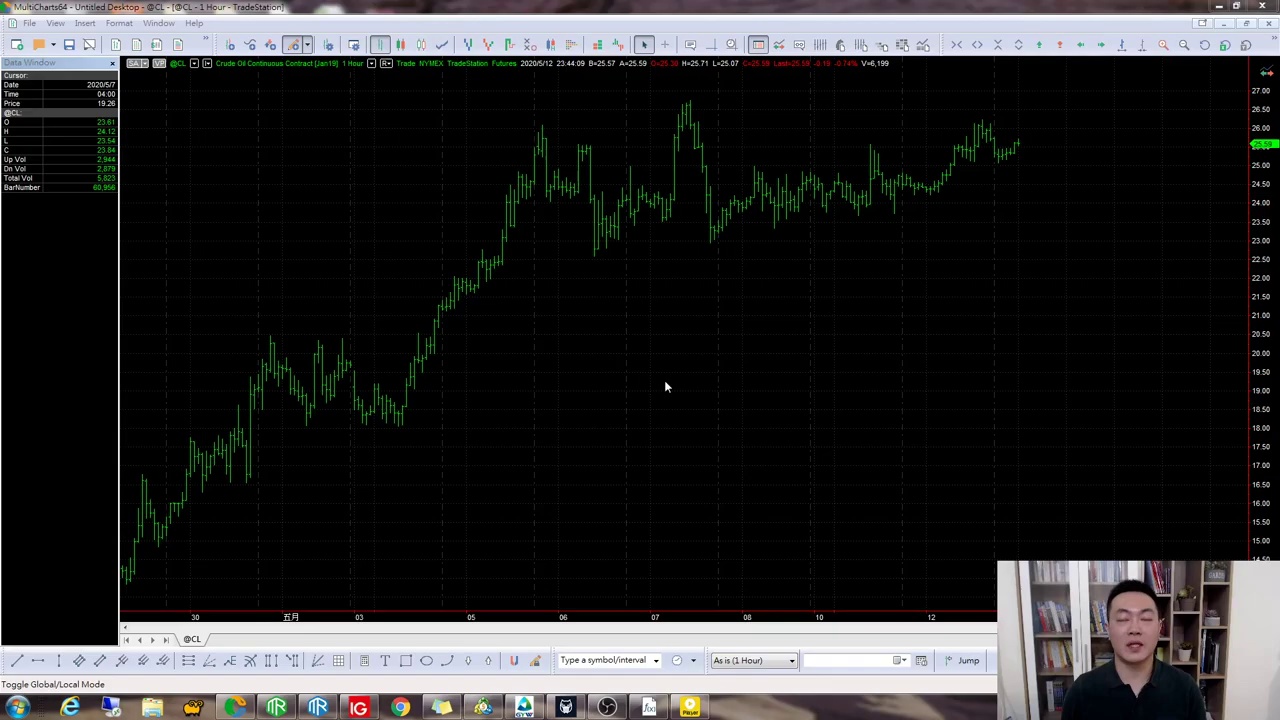Click the green left arrow icon

coord(1080,45)
